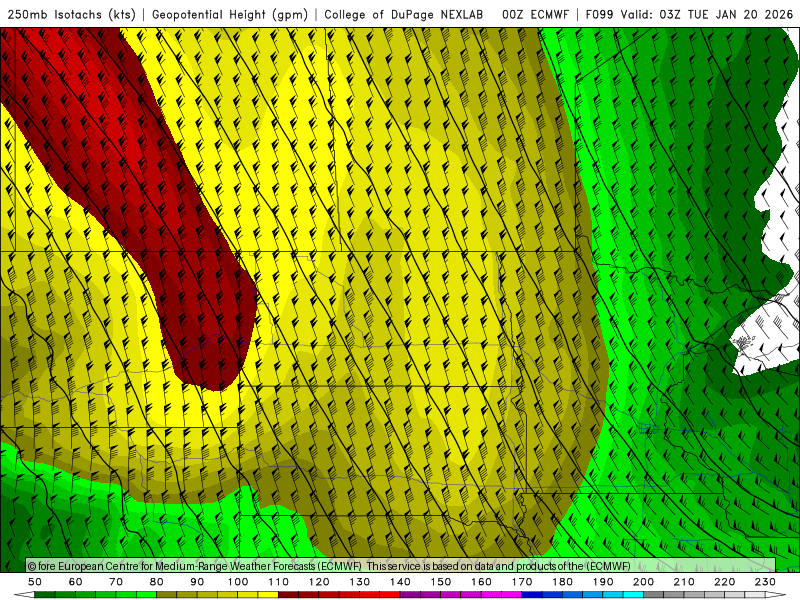
Task: Click the 'F099' forecast hour label
Action: 599,15
